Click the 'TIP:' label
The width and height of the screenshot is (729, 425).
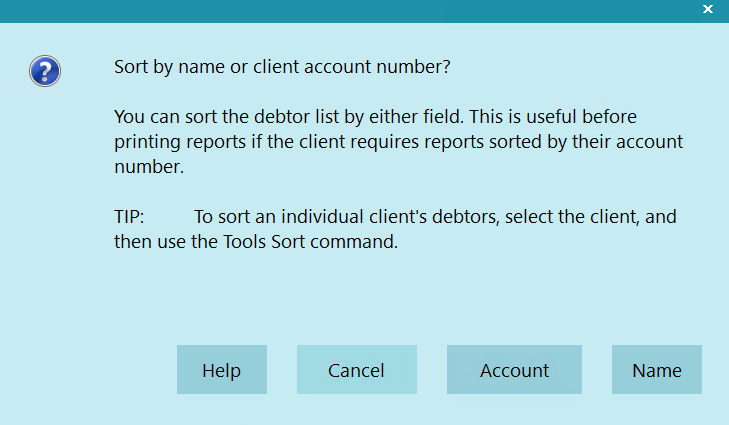(129, 217)
